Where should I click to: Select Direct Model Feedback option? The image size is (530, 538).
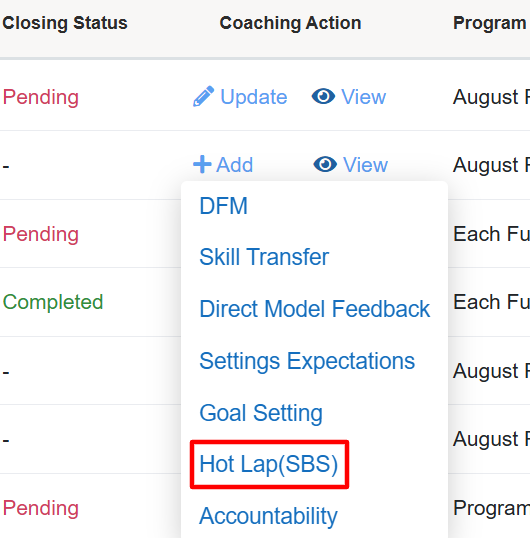(x=315, y=309)
